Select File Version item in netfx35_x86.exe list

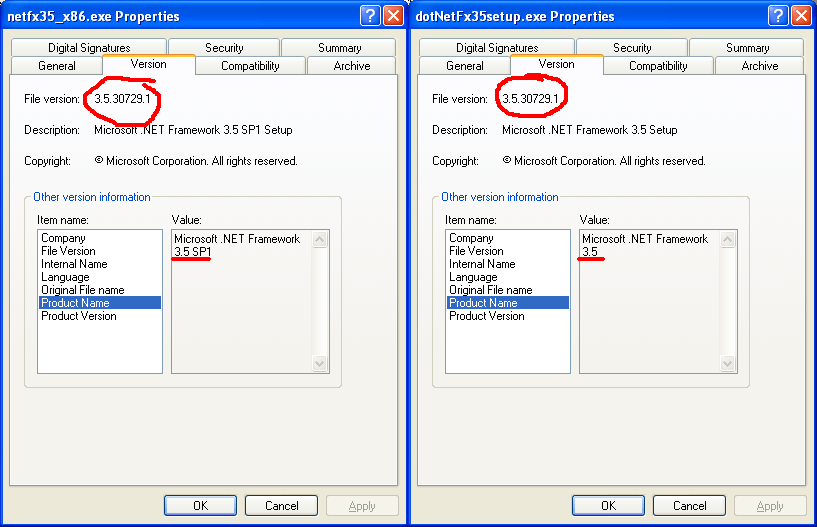(100, 251)
